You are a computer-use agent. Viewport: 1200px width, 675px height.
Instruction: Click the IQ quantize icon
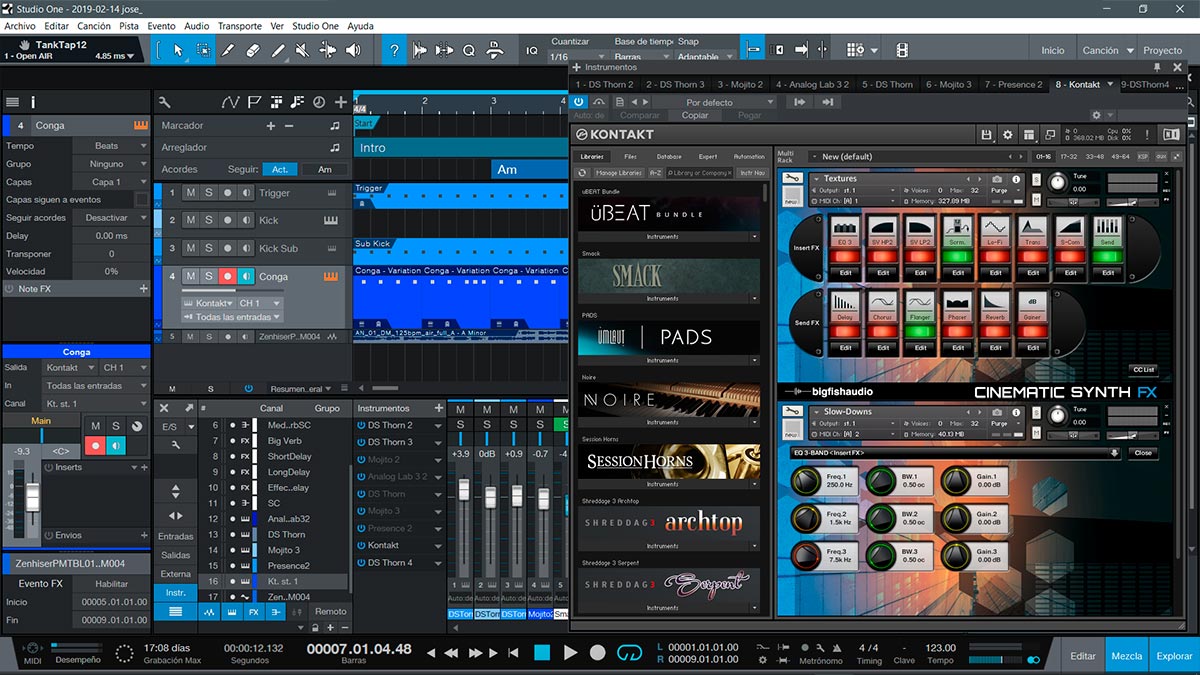click(x=532, y=50)
